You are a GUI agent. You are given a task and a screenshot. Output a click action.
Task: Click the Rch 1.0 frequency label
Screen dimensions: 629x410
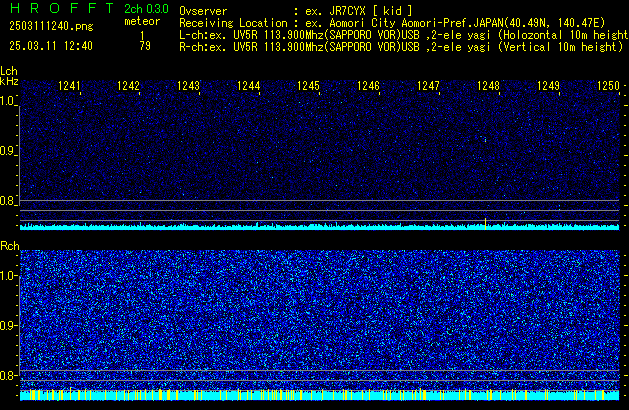coord(7,276)
